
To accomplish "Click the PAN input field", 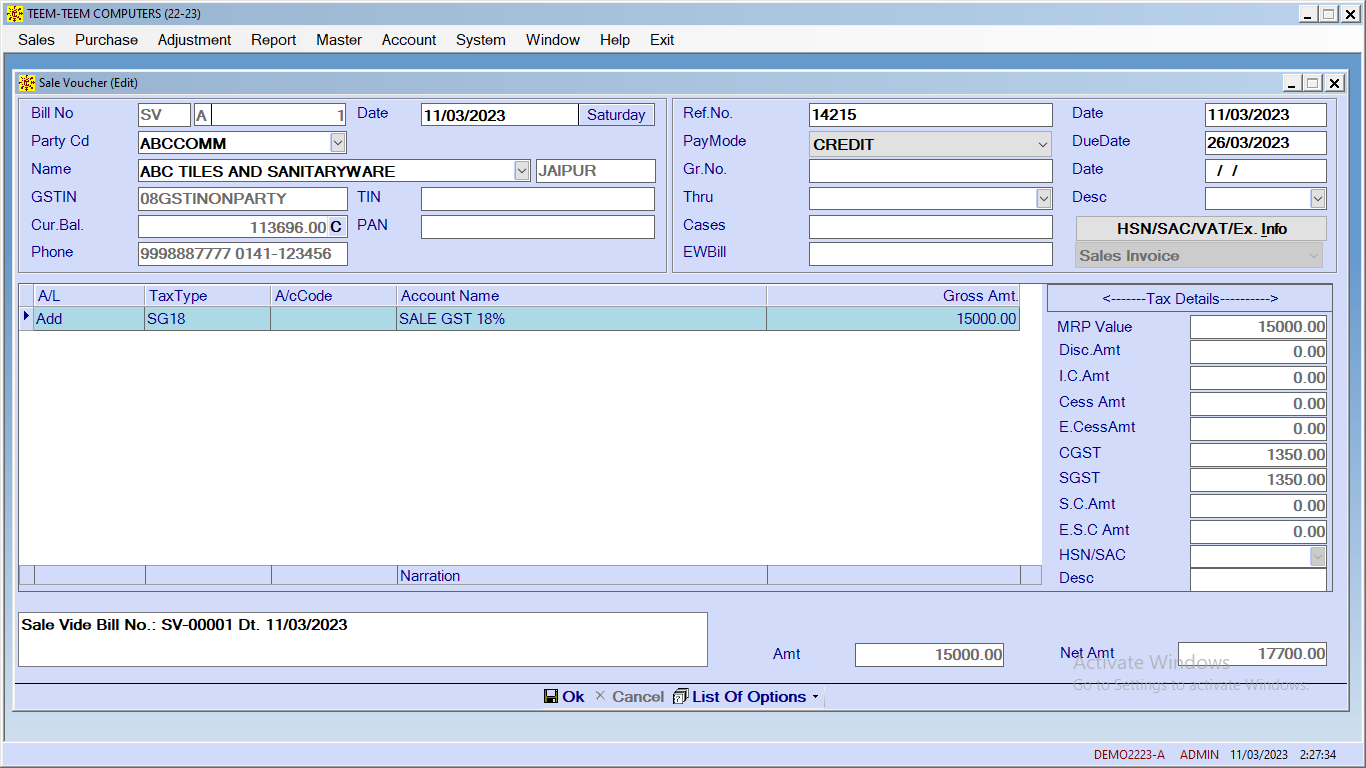I will tap(538, 227).
